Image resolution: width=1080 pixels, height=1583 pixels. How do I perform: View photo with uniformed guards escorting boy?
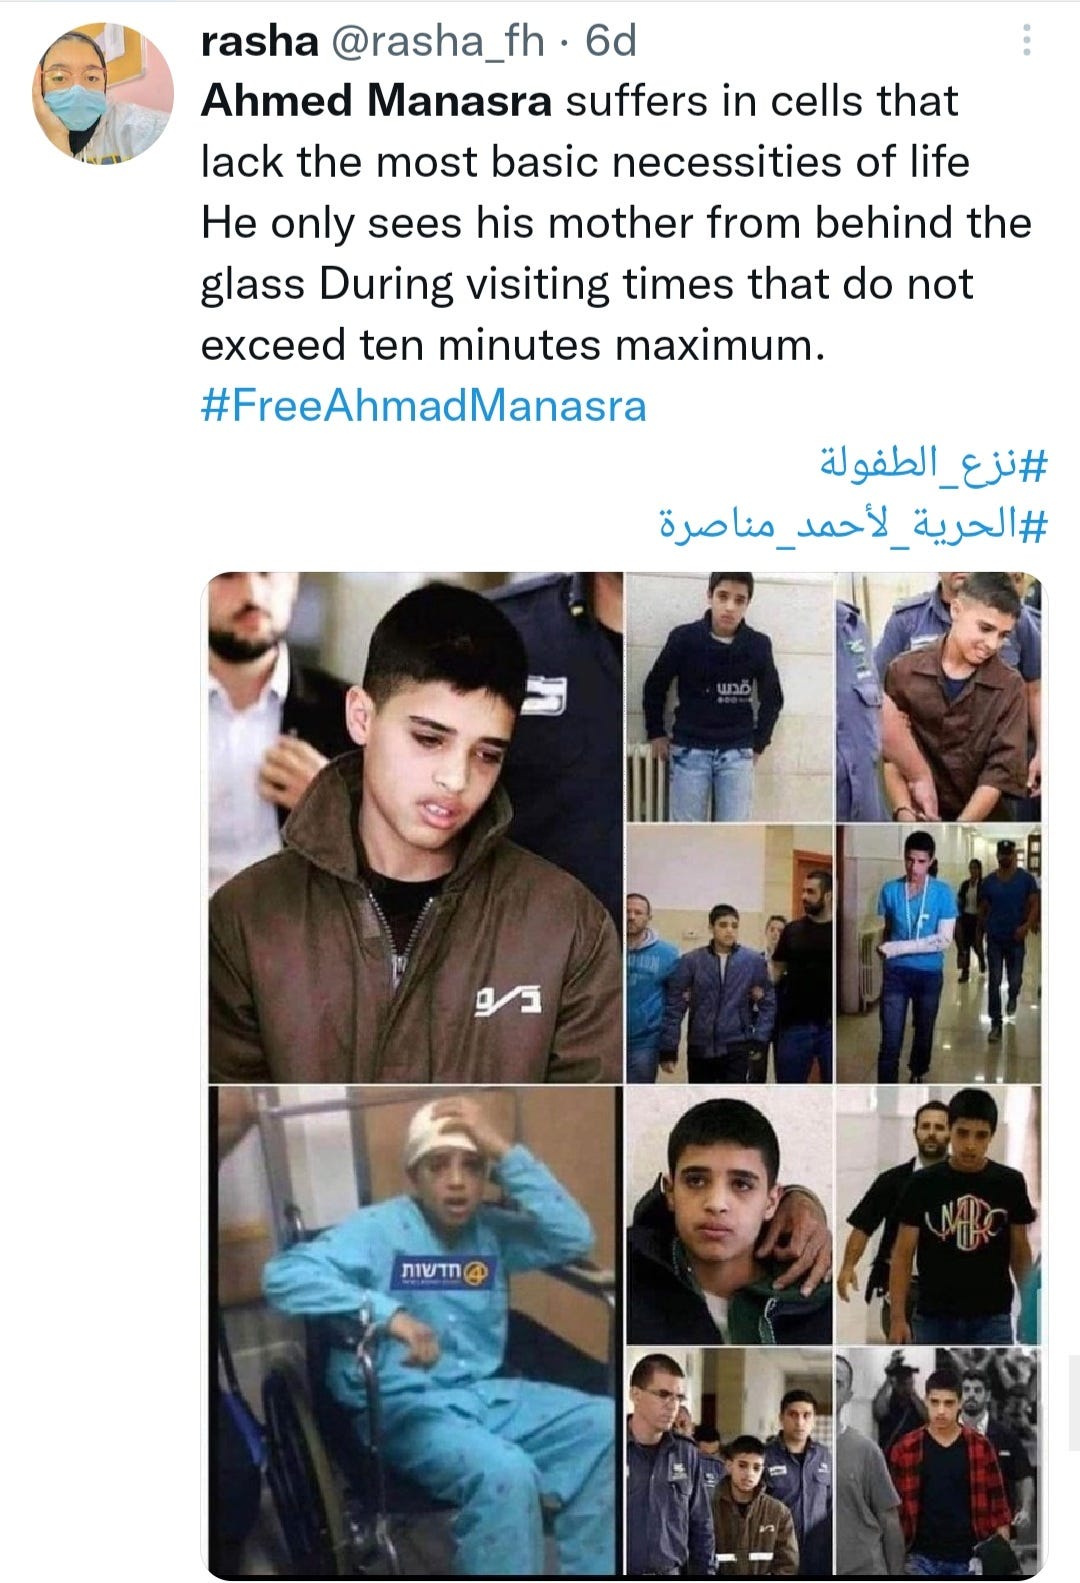(x=729, y=1462)
